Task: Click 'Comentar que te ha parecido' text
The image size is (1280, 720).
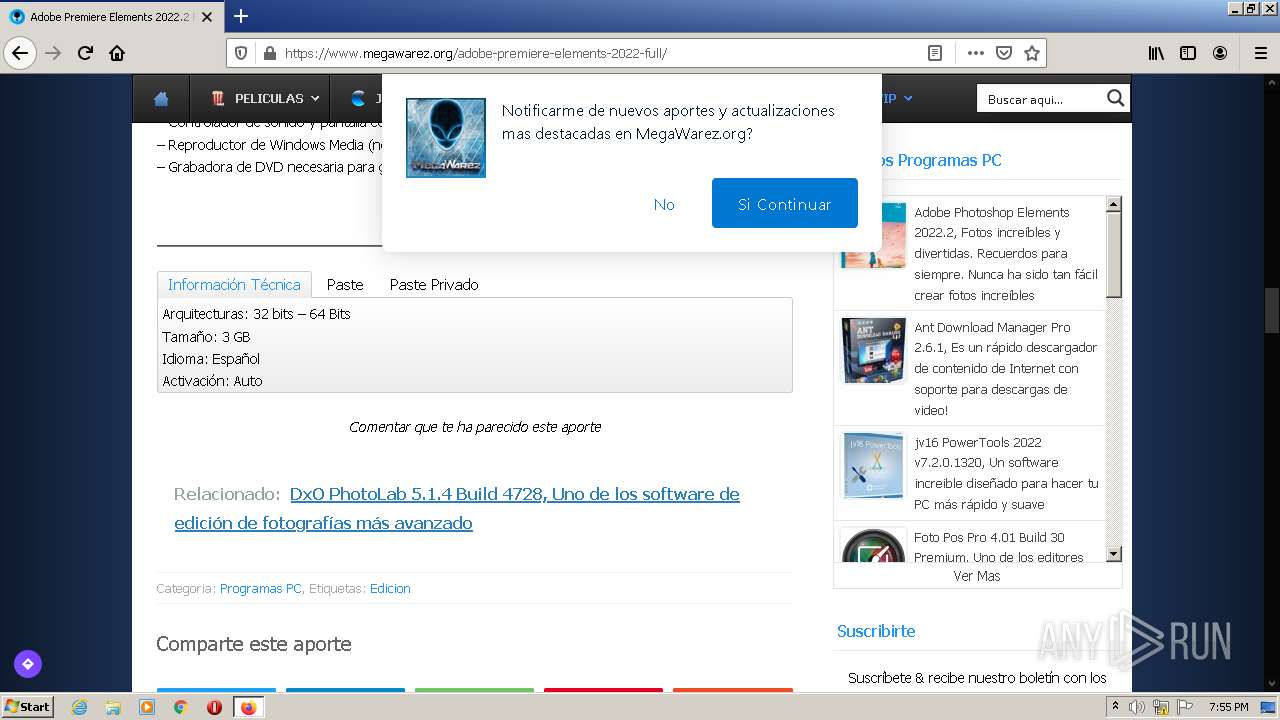Action: 475,427
